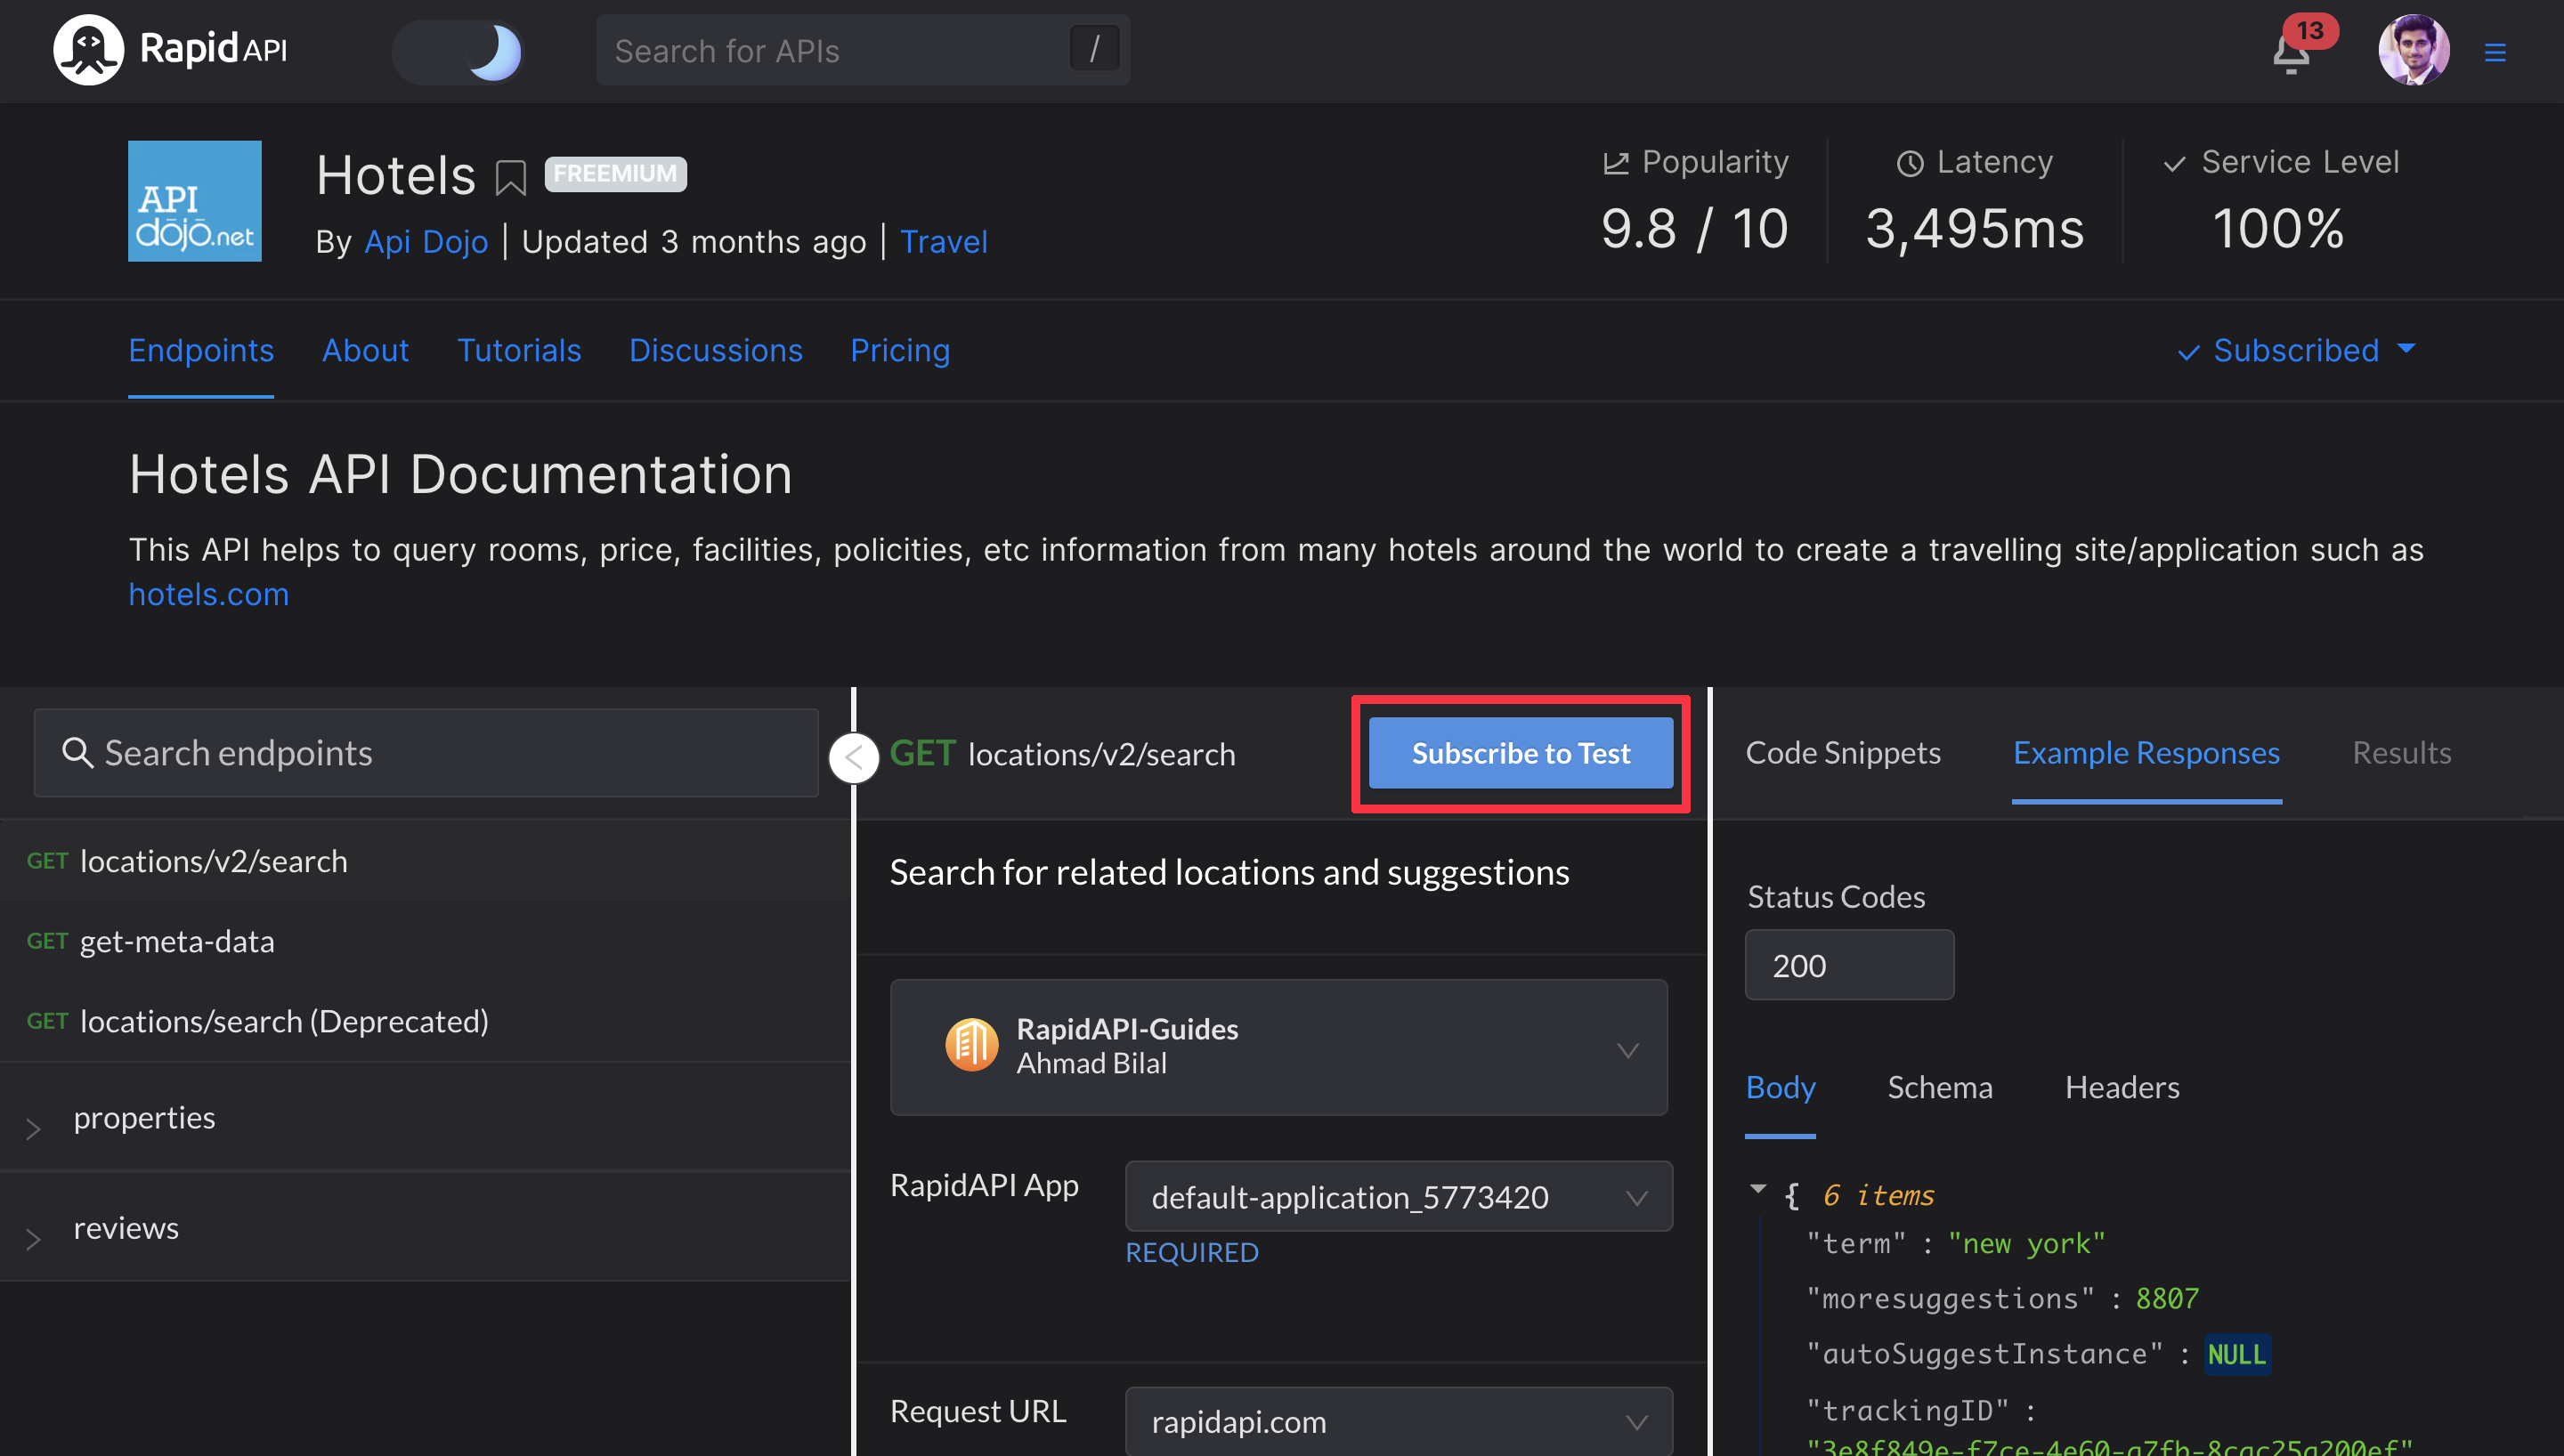This screenshot has width=2564, height=1456.
Task: Click the user profile avatar
Action: pos(2413,50)
